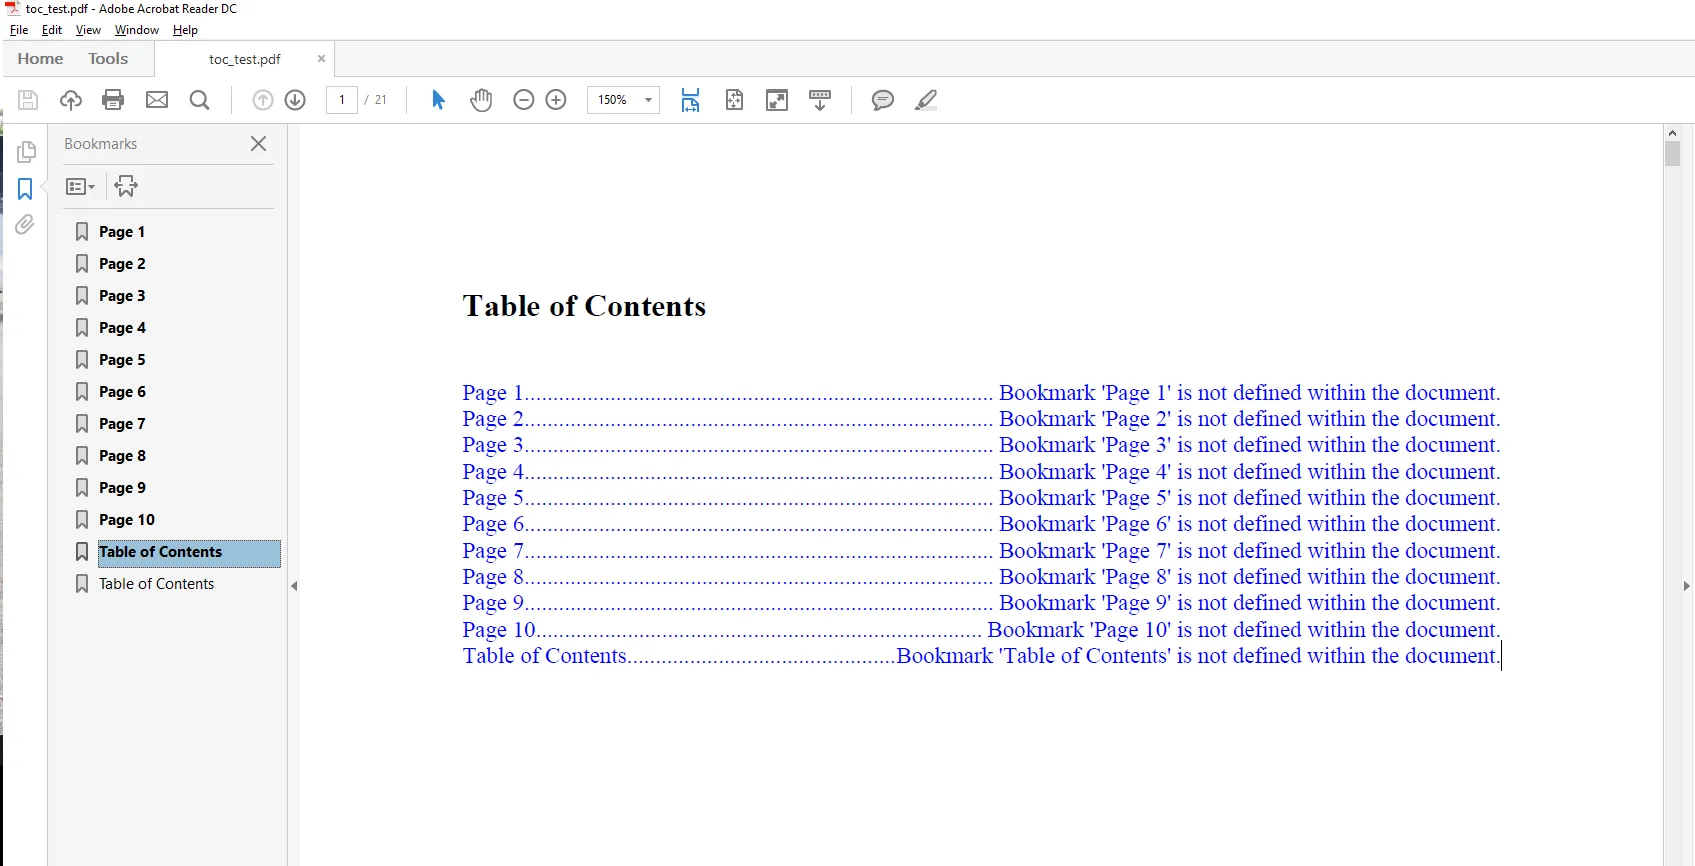Image resolution: width=1695 pixels, height=866 pixels.
Task: Open the Help menu
Action: point(185,30)
